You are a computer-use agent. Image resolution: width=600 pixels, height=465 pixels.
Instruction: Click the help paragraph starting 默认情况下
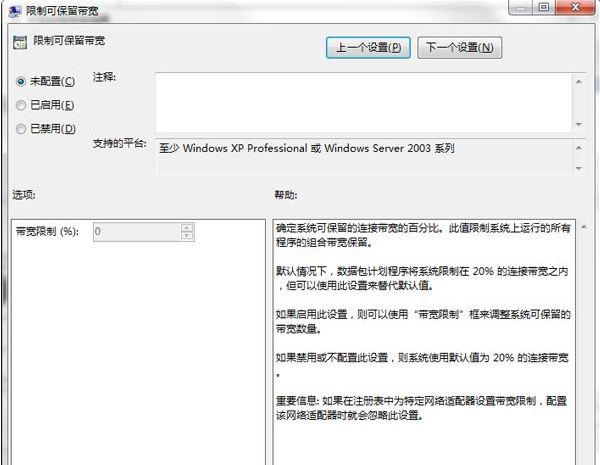click(422, 278)
